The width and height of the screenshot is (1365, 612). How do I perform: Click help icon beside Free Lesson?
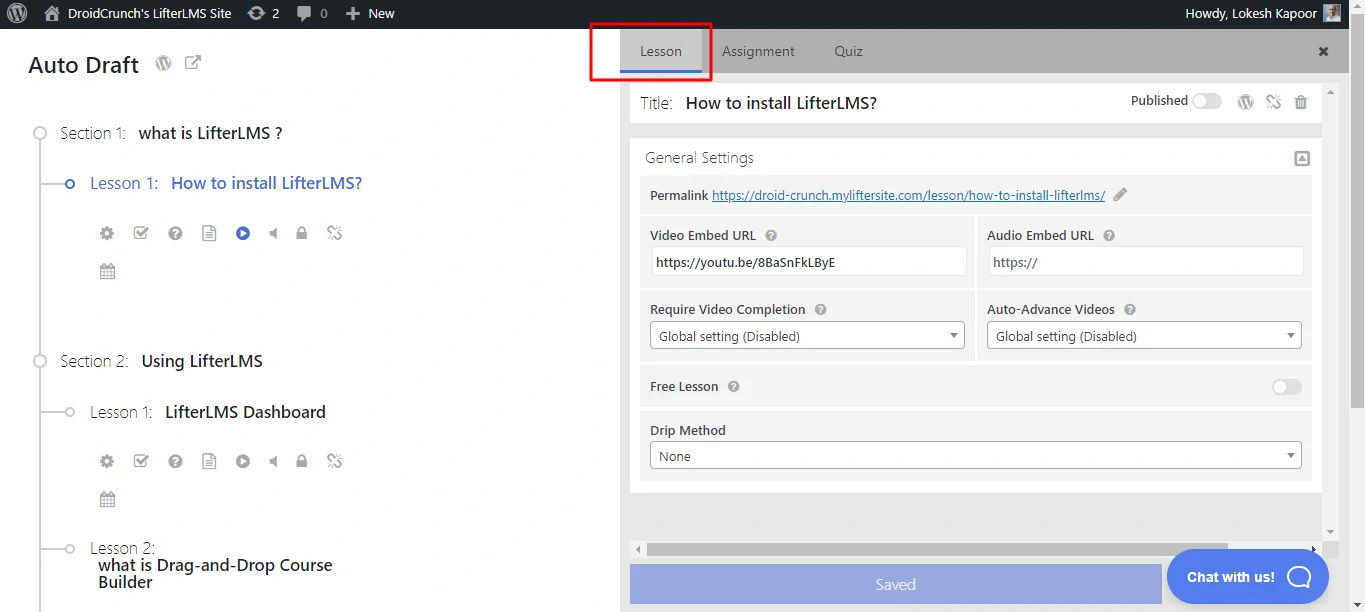coord(733,387)
